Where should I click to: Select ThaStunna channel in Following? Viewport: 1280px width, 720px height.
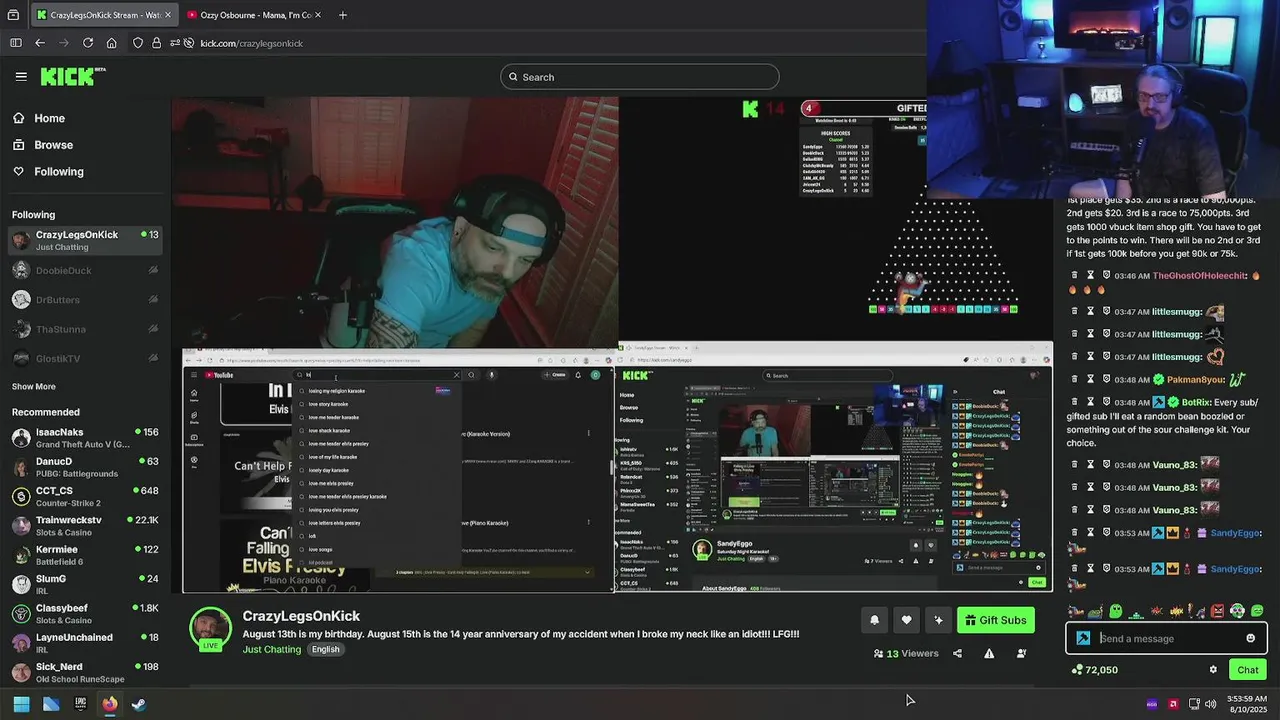[85, 329]
